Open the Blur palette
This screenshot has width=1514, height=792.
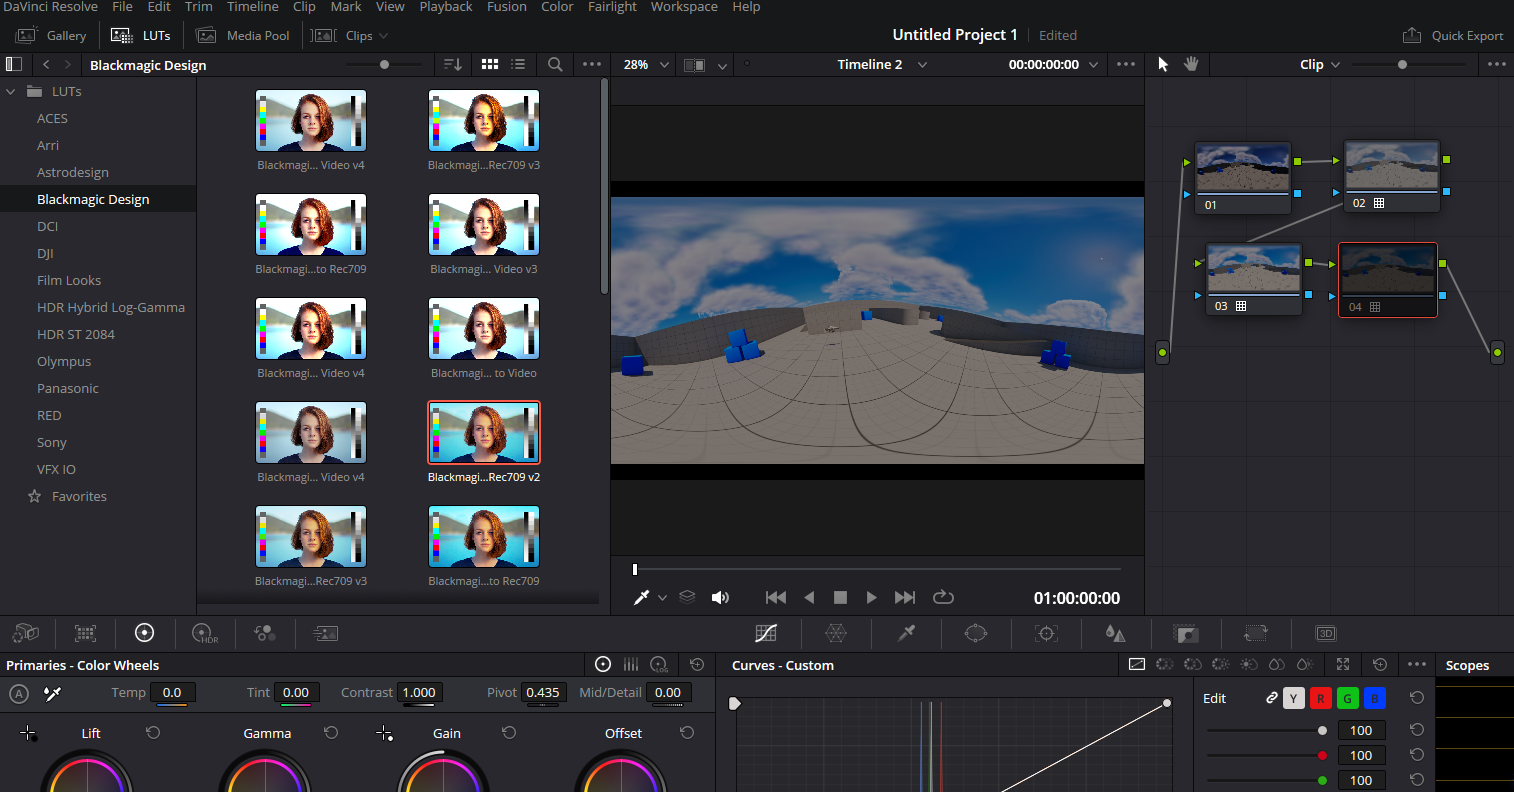(1115, 633)
